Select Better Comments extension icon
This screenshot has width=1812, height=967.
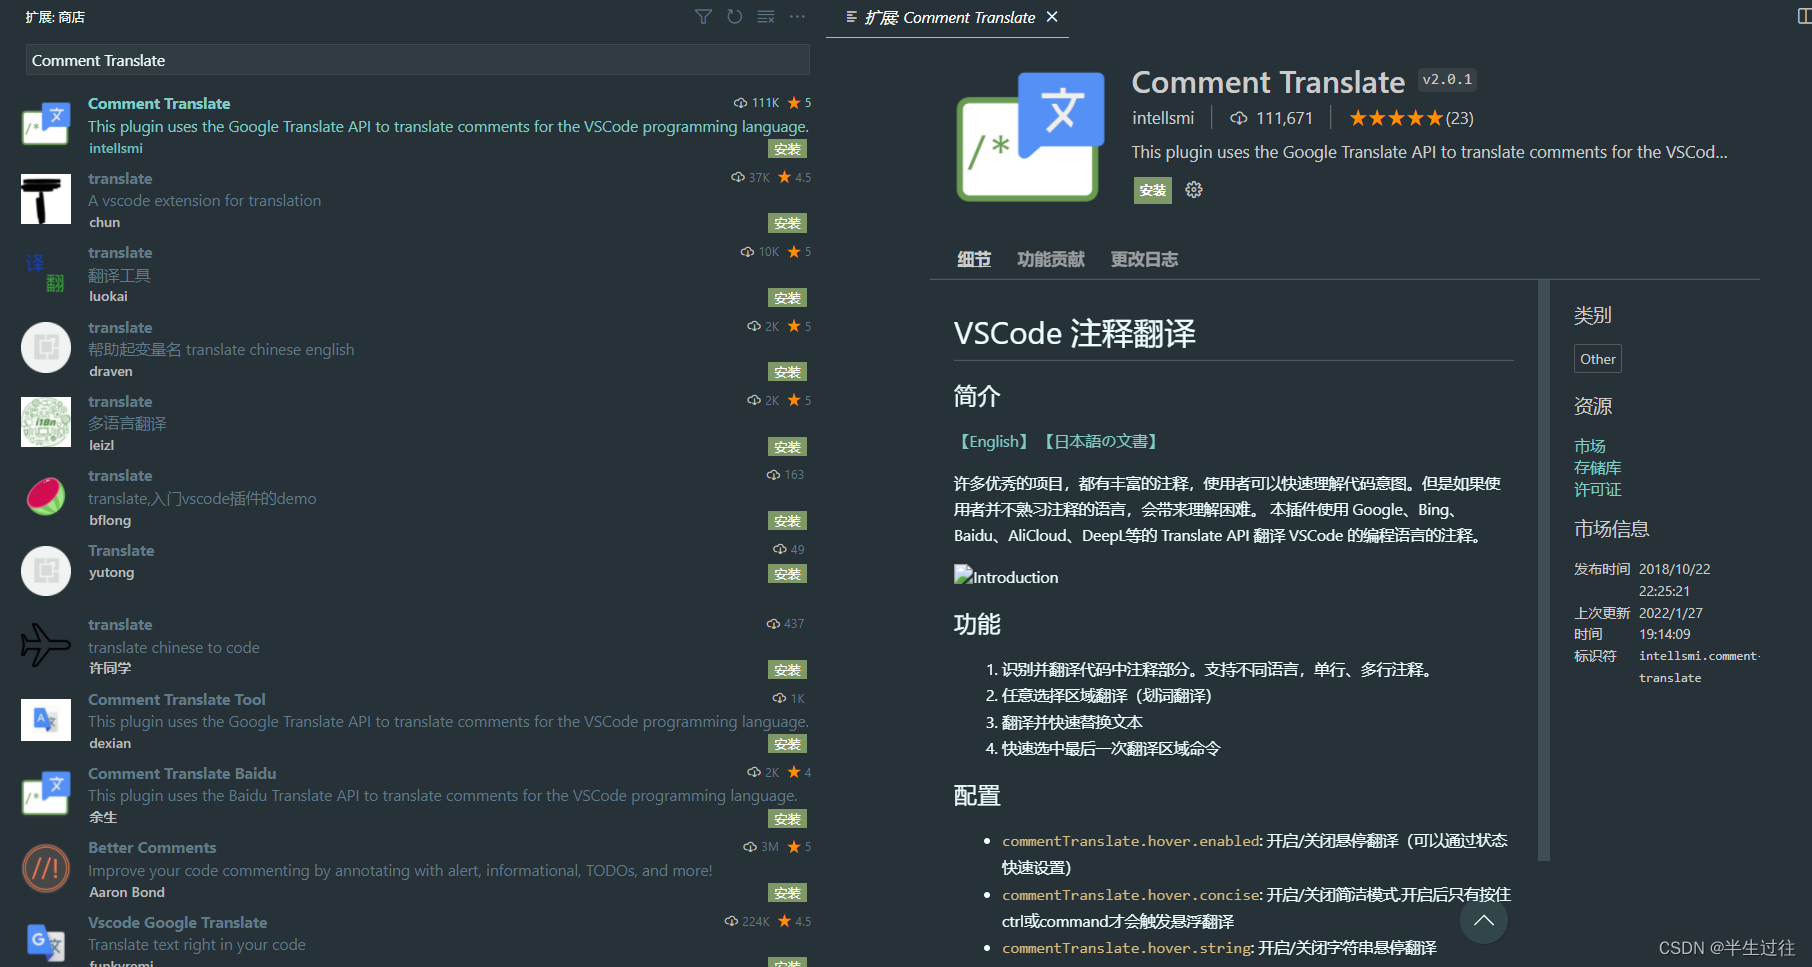[46, 869]
